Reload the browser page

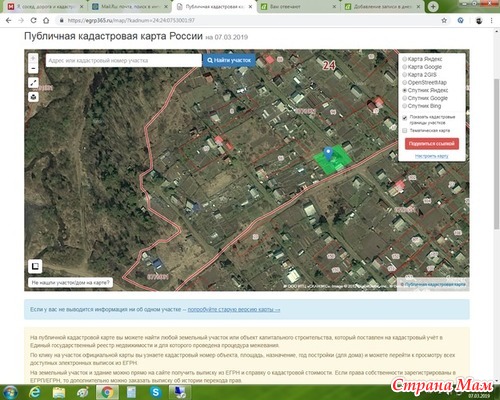click(x=33, y=21)
